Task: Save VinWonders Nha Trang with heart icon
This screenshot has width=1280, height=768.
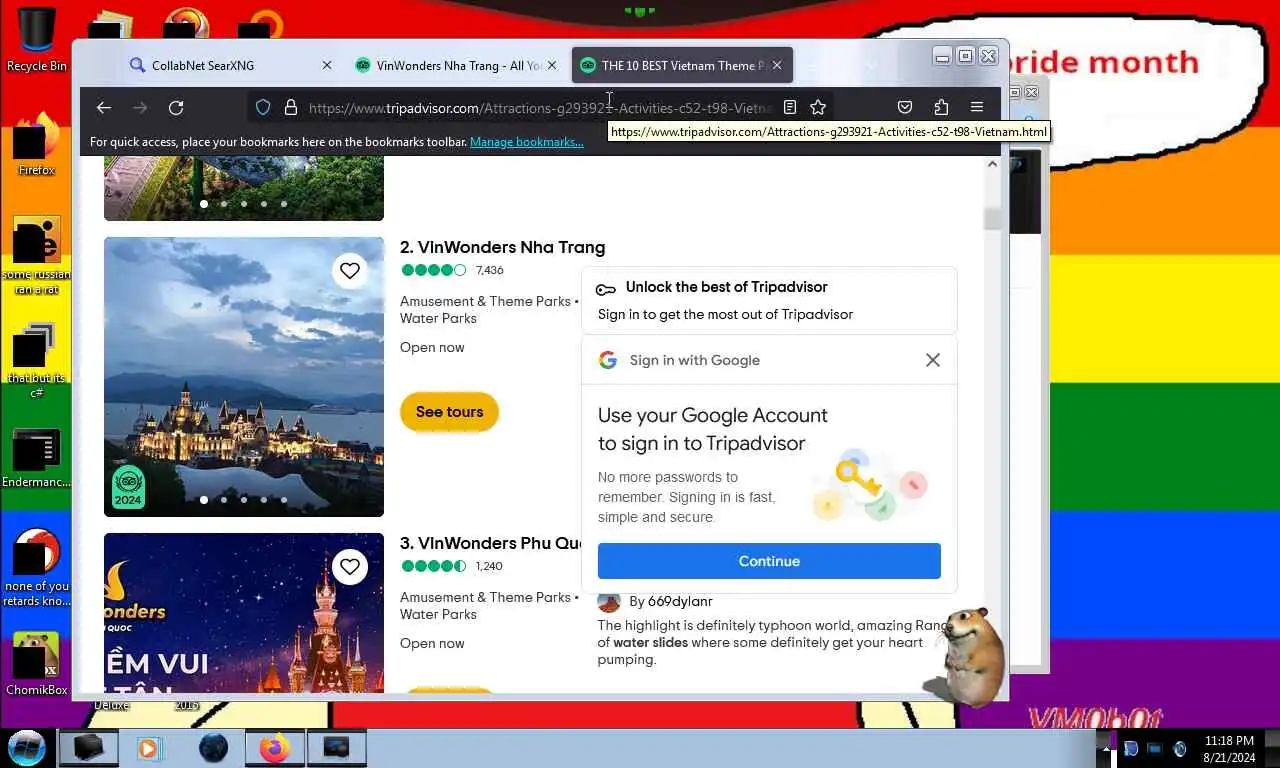Action: 349,270
